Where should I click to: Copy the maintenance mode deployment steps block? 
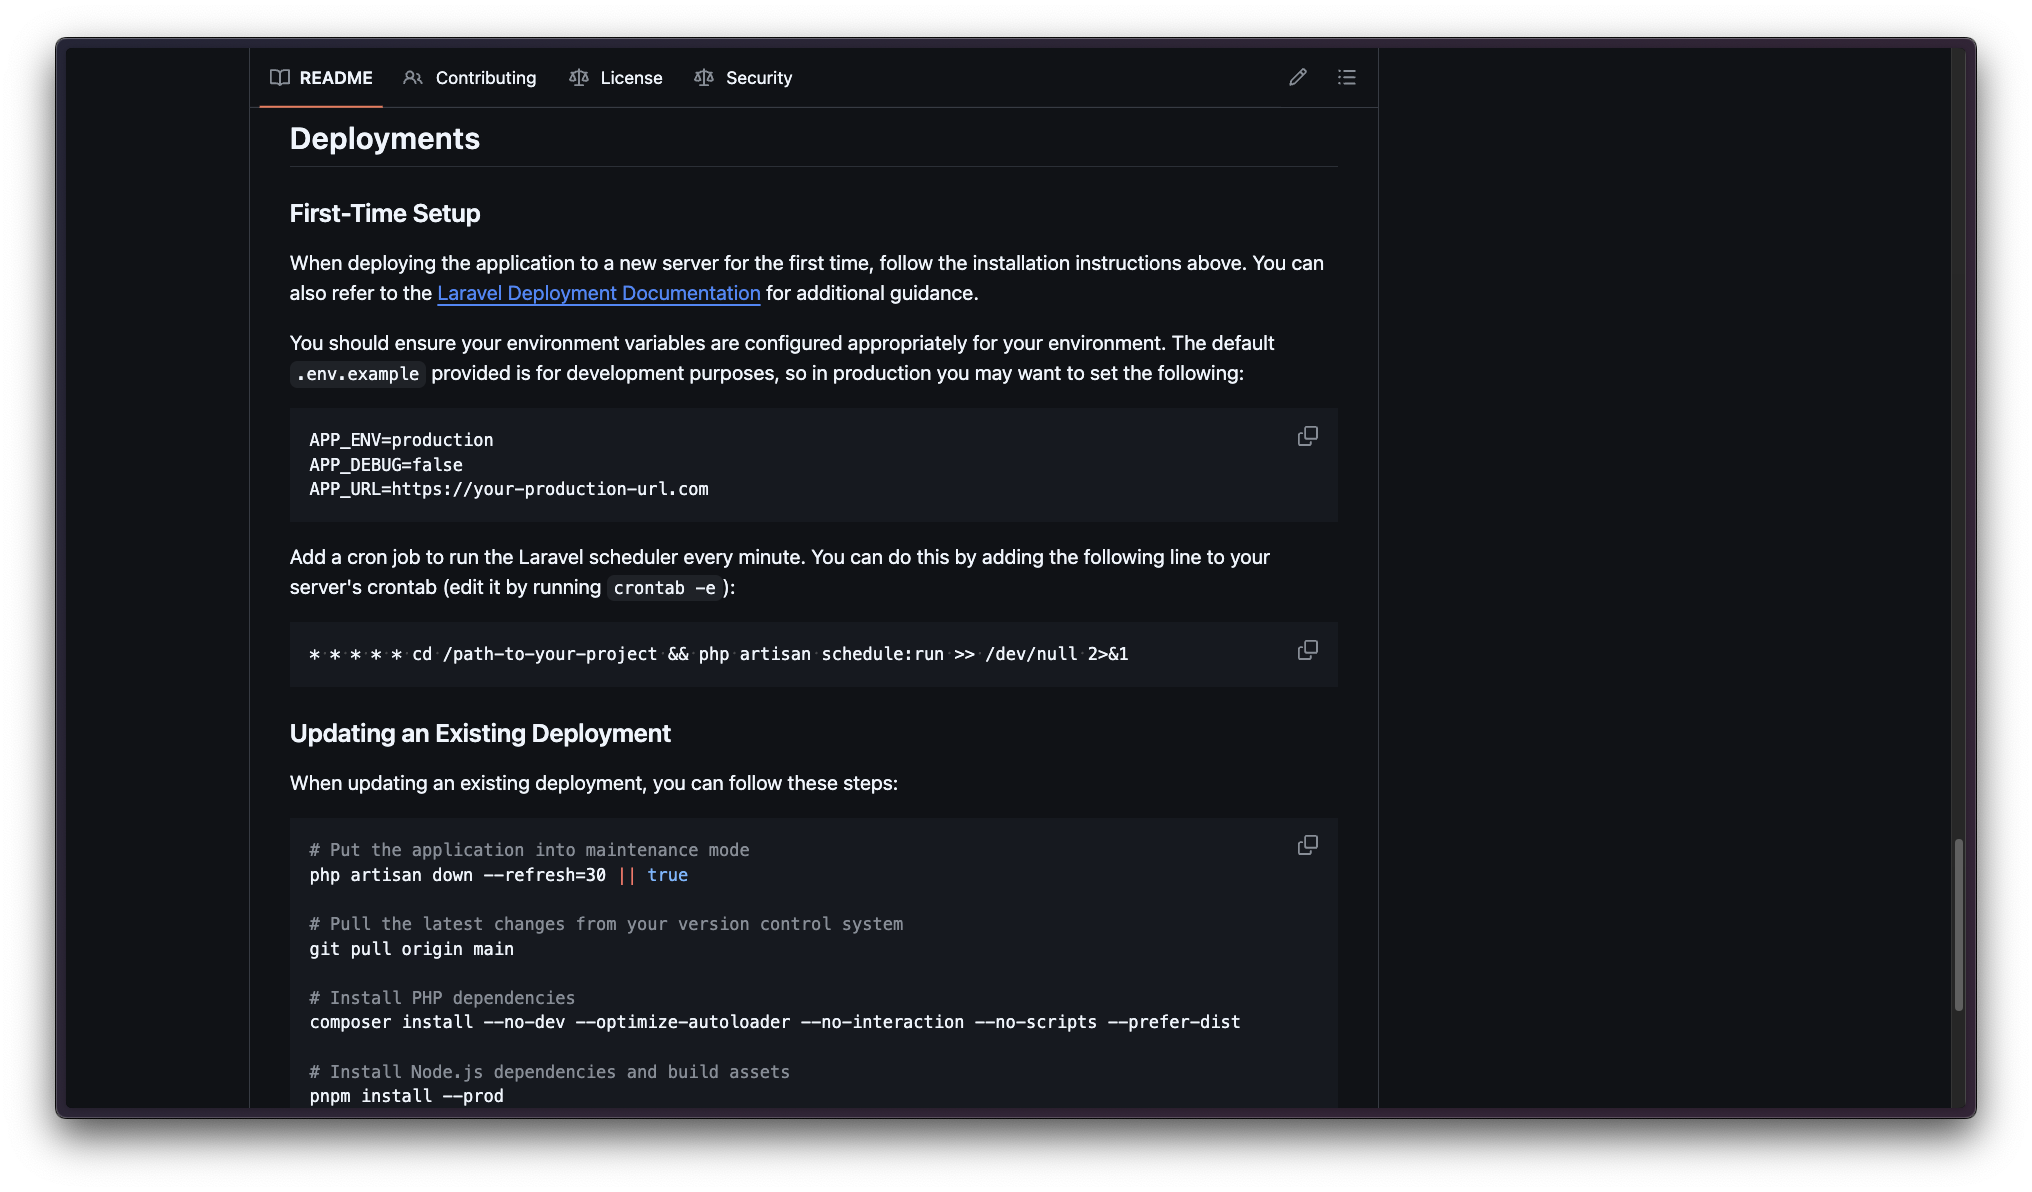(1307, 845)
